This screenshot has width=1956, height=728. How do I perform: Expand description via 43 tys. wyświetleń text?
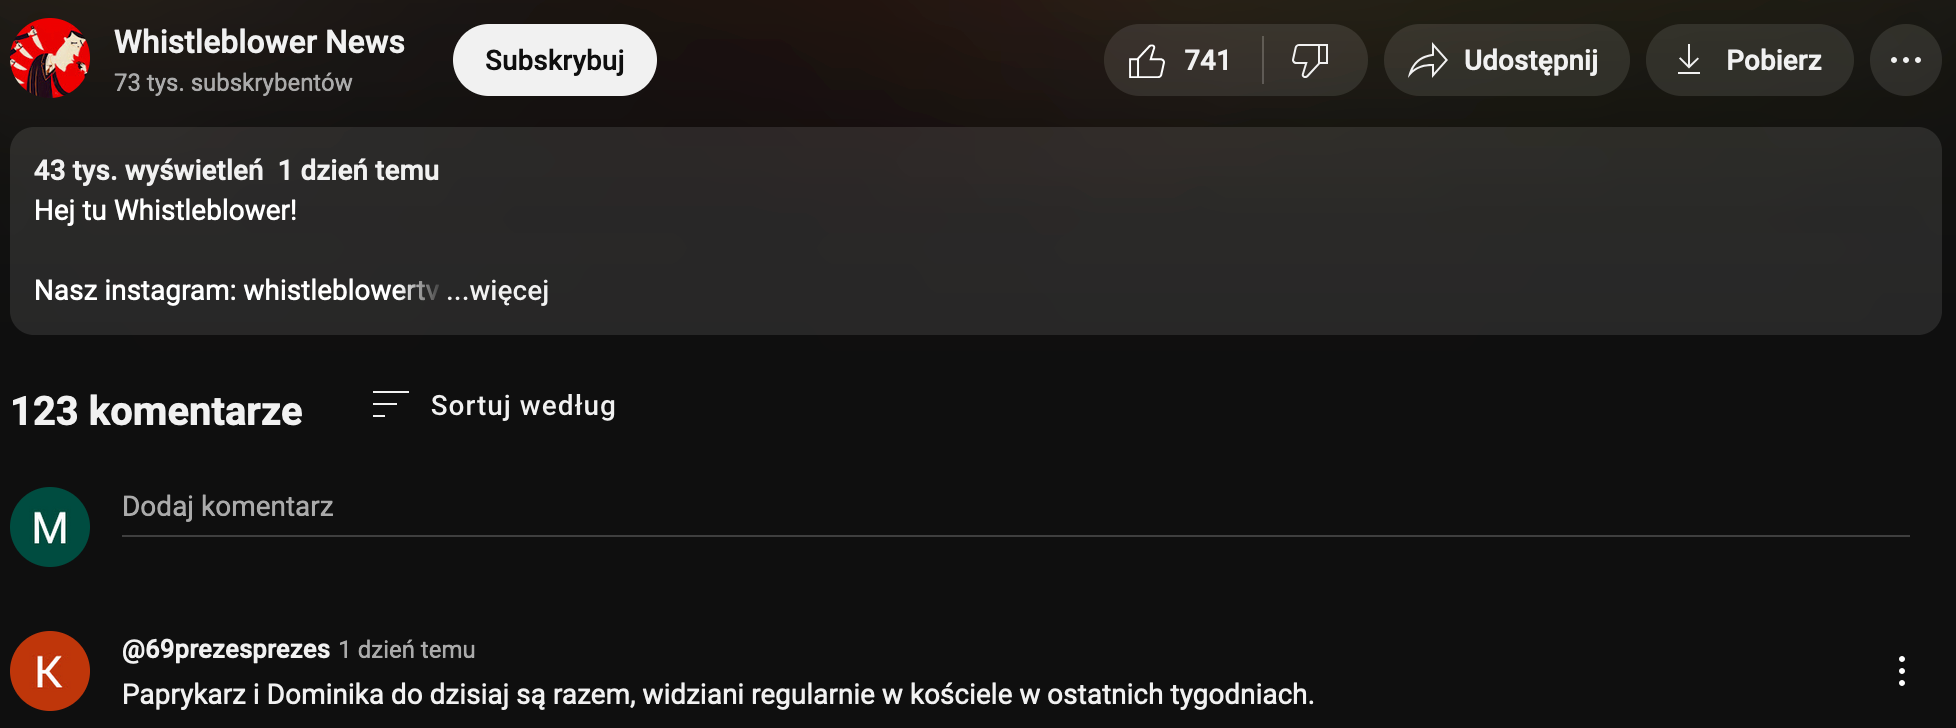pos(148,171)
